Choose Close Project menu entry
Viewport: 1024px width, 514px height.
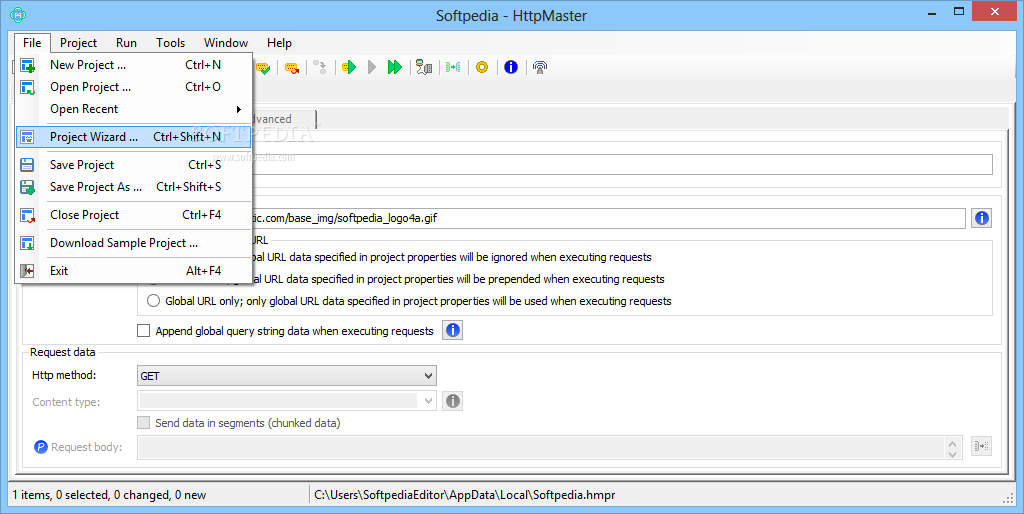pyautogui.click(x=134, y=216)
